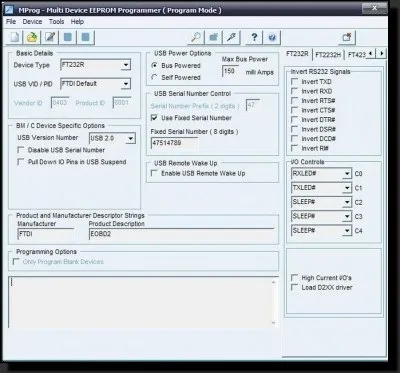Open the Device menu
The image size is (400, 373).
[32, 22]
